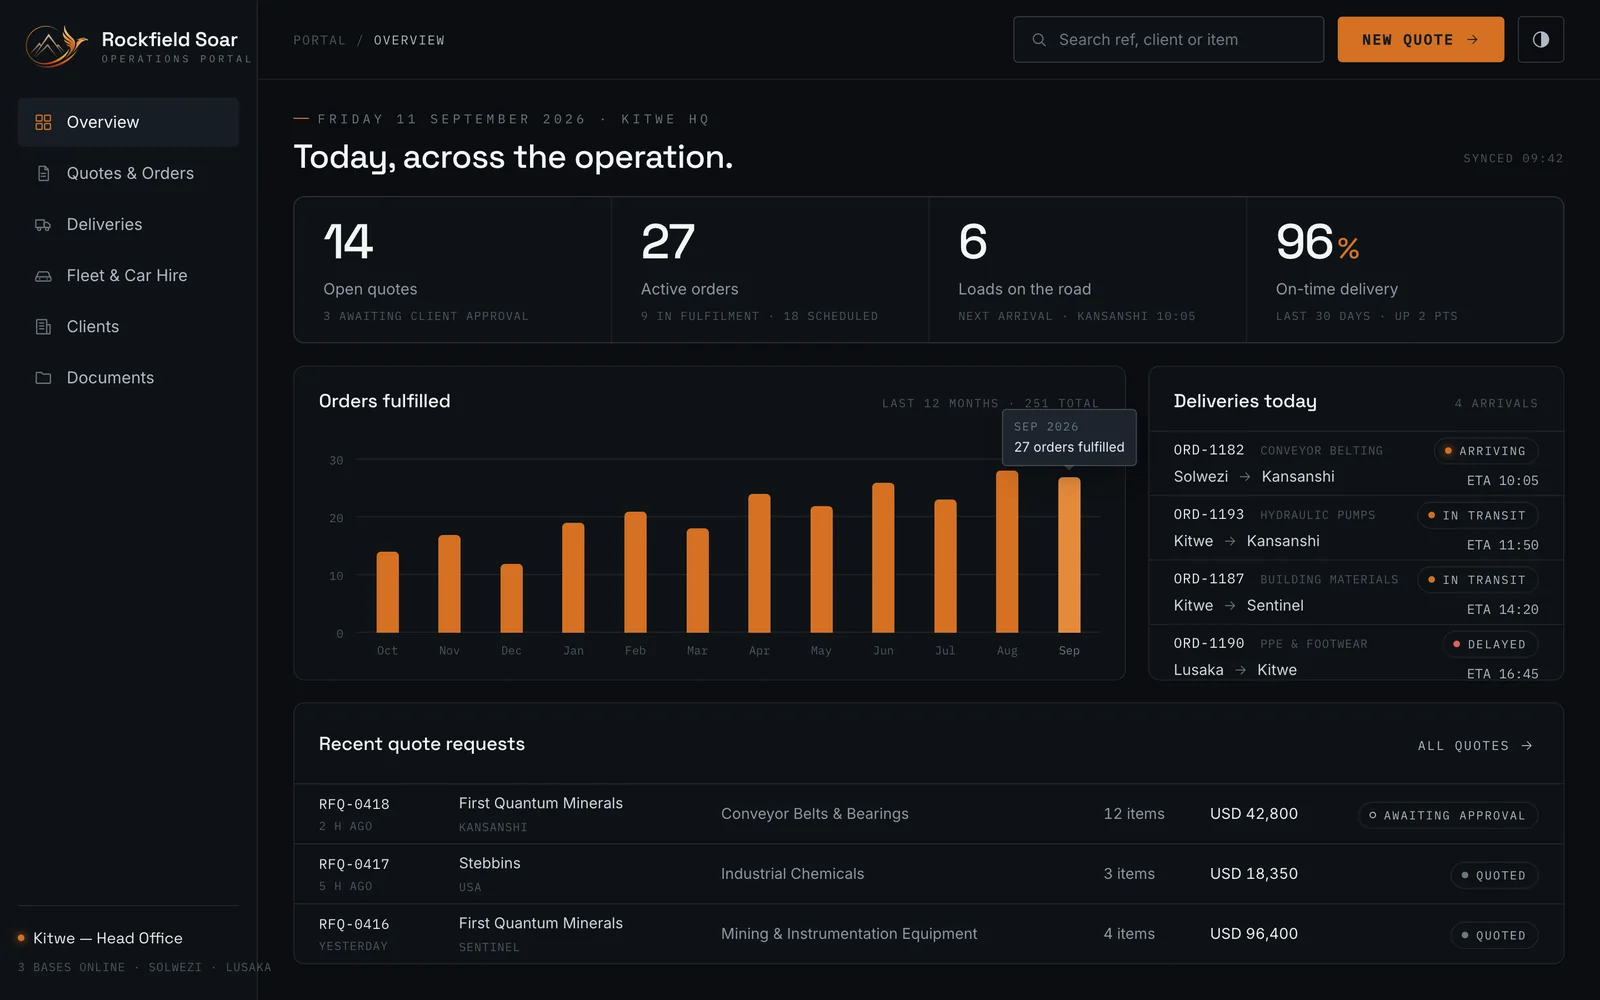Open the Overview menu item
The image size is (1600, 1000).
tap(128, 122)
